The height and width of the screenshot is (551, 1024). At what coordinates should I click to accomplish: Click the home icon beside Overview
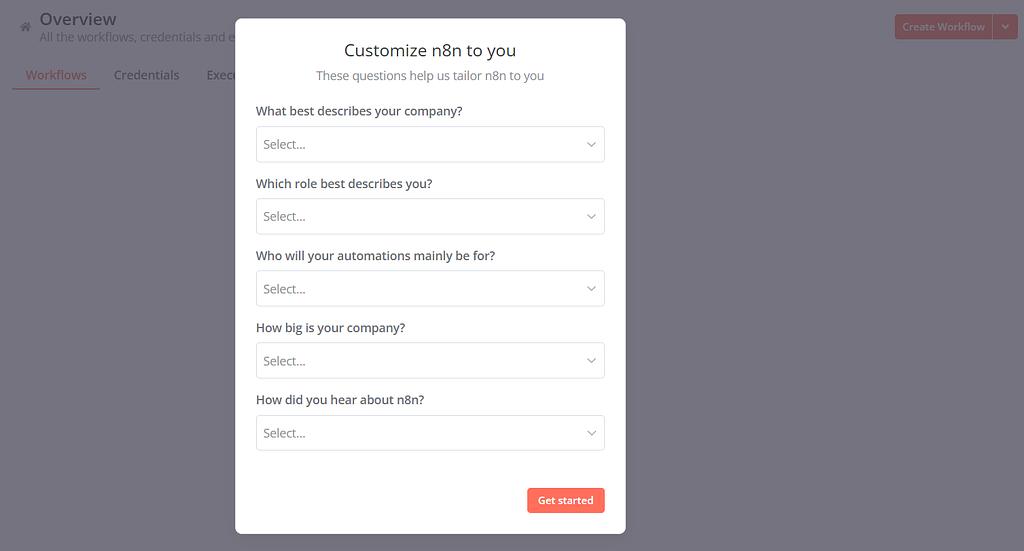coord(26,27)
